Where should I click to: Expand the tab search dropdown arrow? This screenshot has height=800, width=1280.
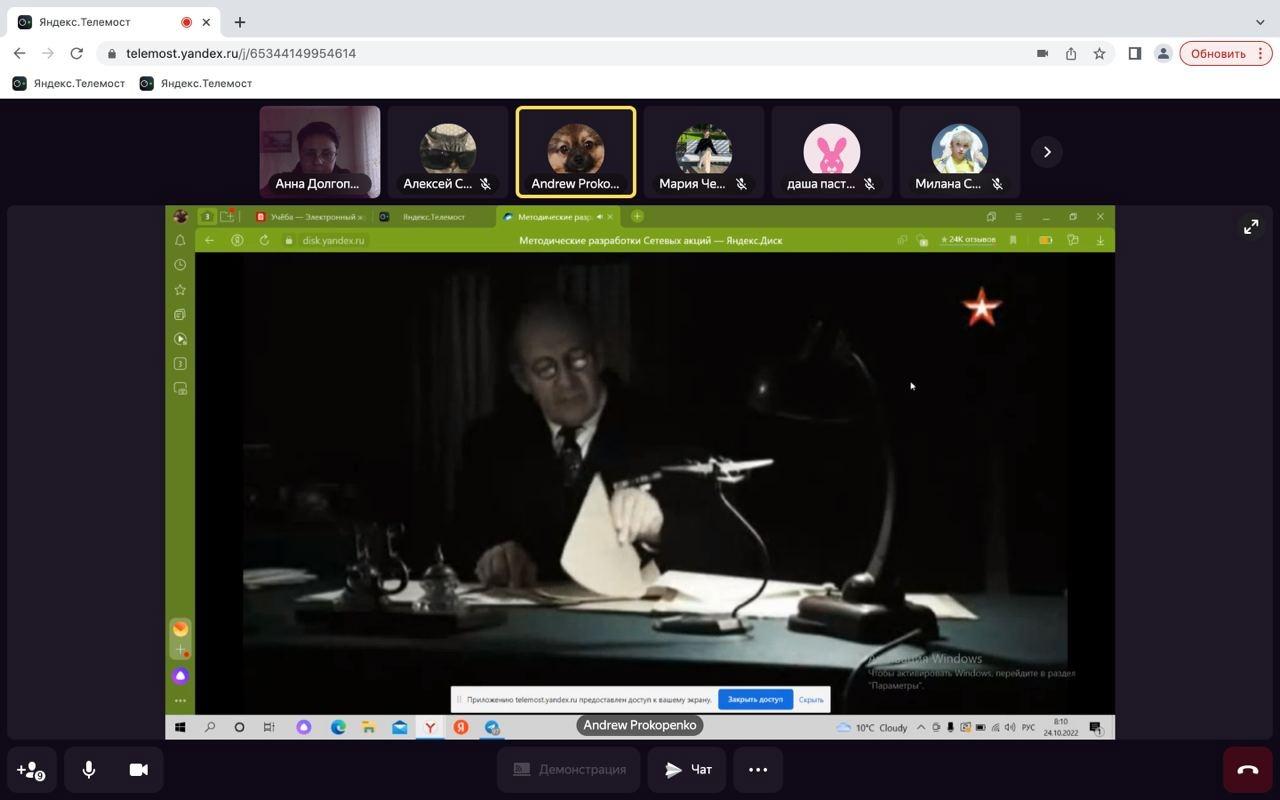1260,22
